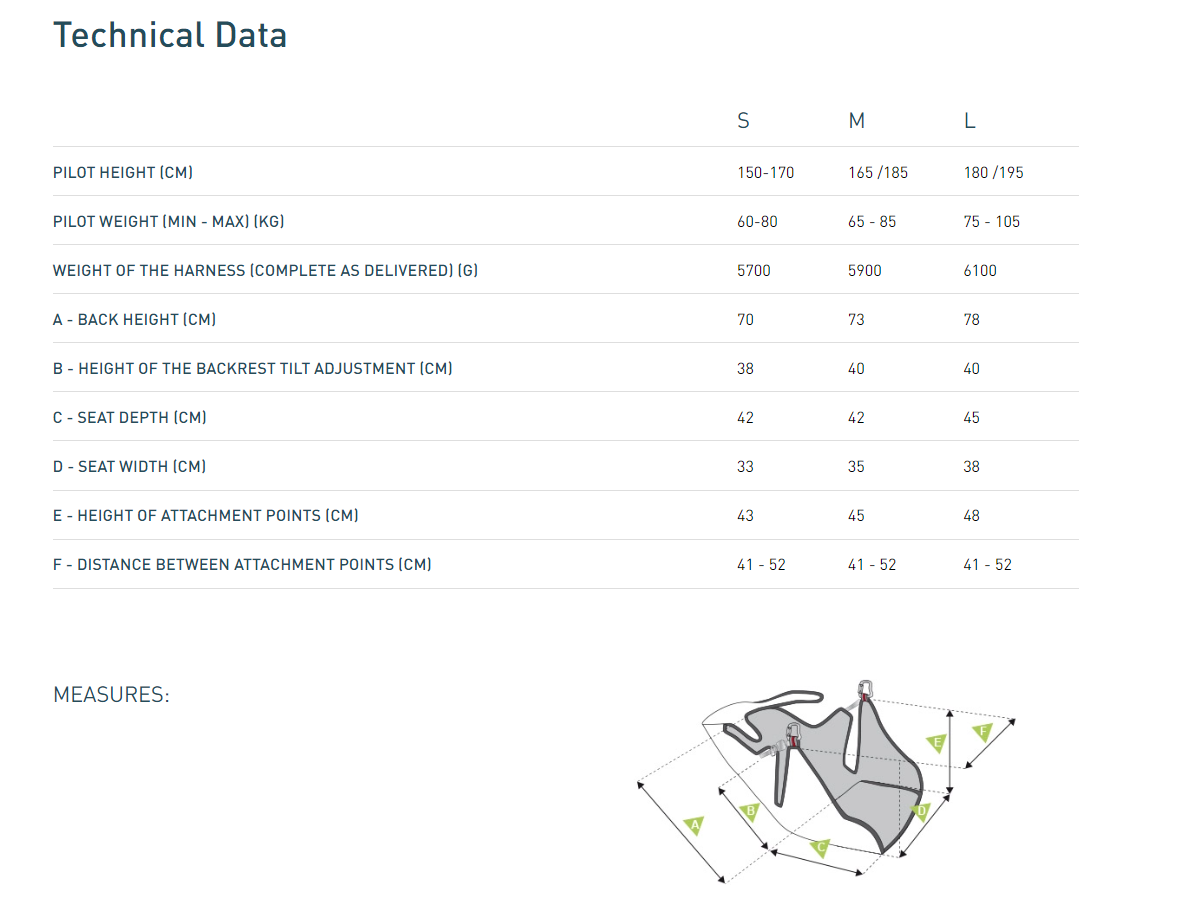1198x921 pixels.
Task: Select the green F triangle marker
Action: point(982,732)
